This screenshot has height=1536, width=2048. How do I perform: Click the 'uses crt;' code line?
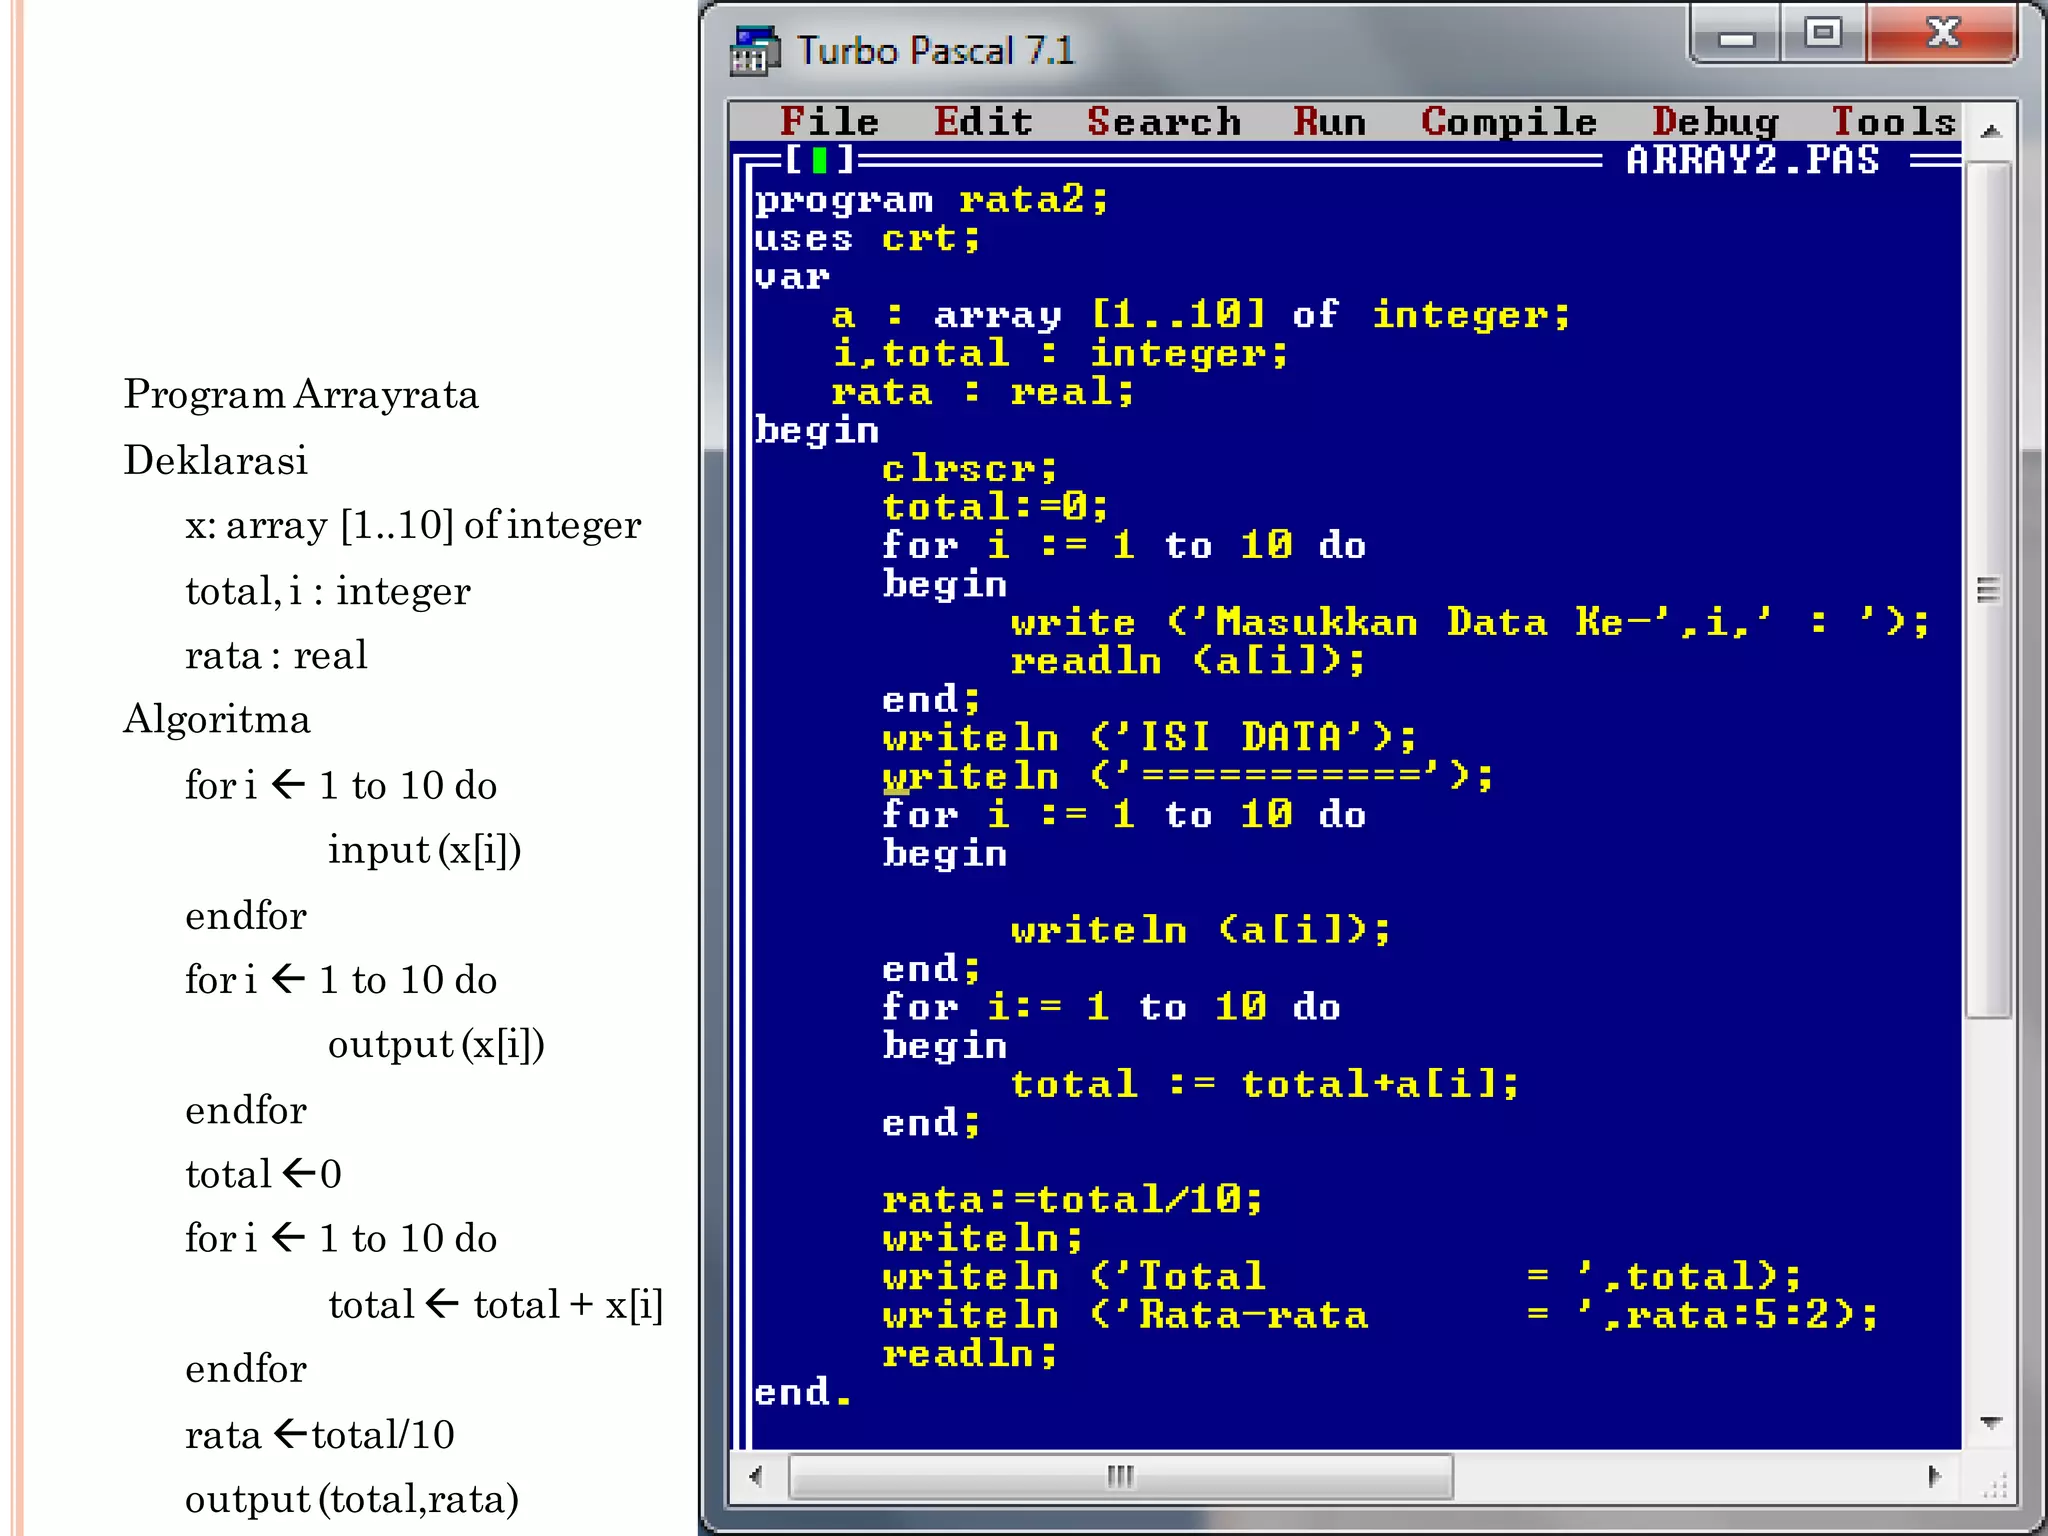pos(867,239)
